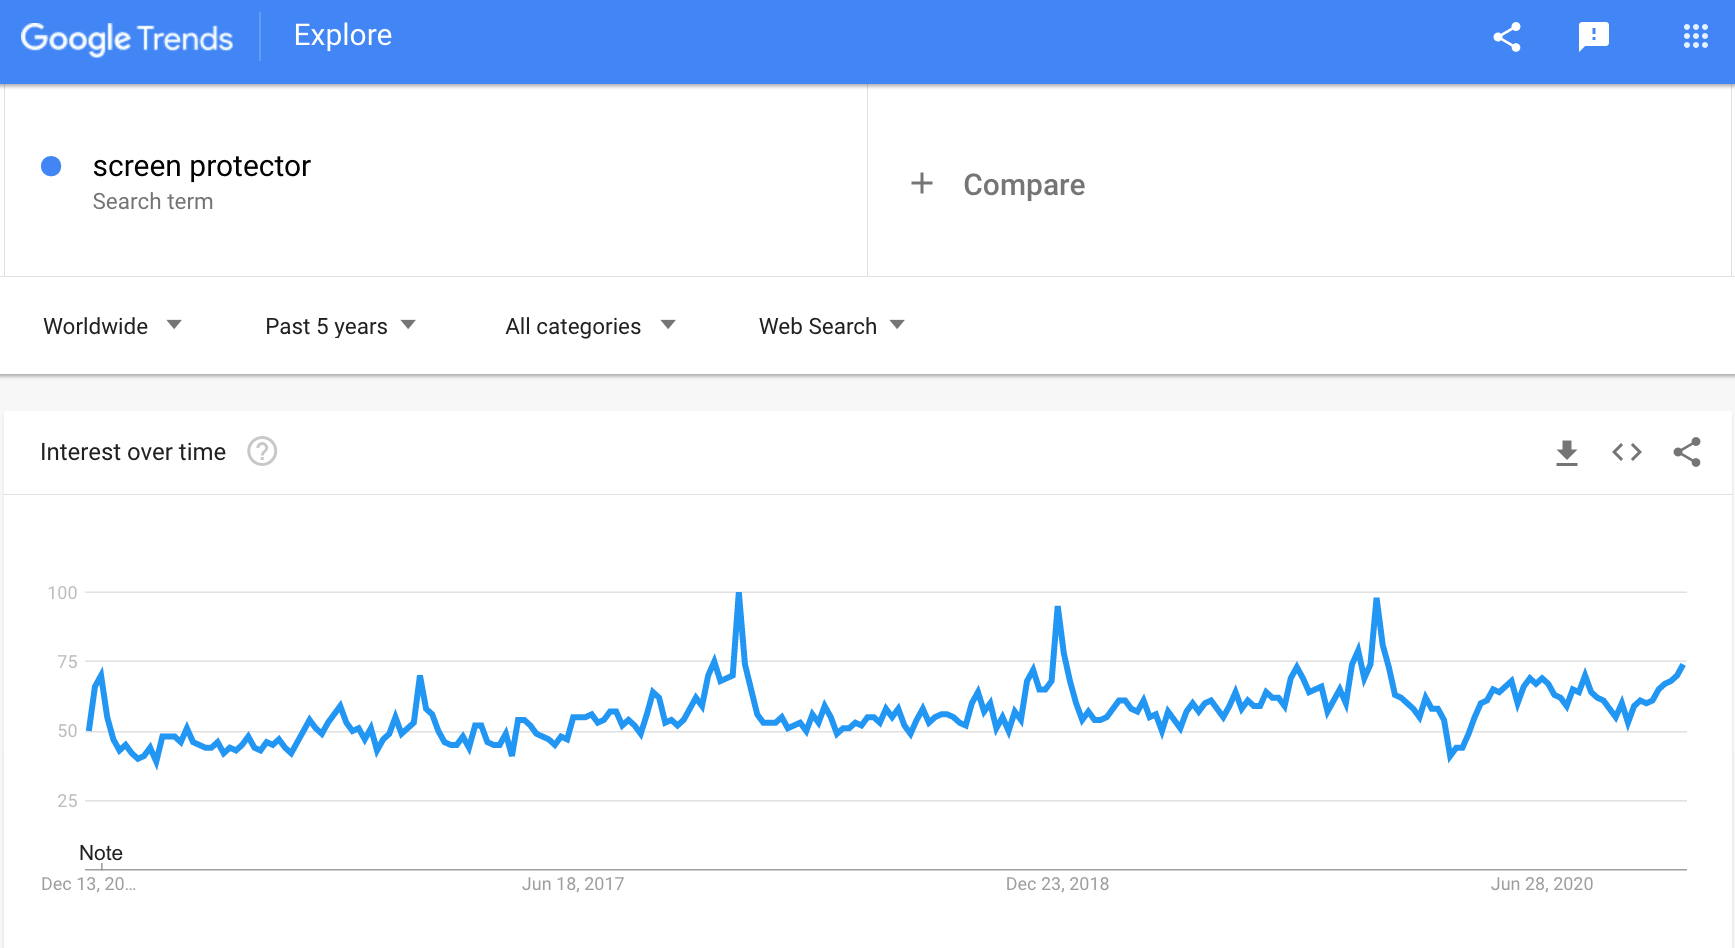This screenshot has height=948, width=1735.
Task: Click the blue color dot for screen protector
Action: 51,166
